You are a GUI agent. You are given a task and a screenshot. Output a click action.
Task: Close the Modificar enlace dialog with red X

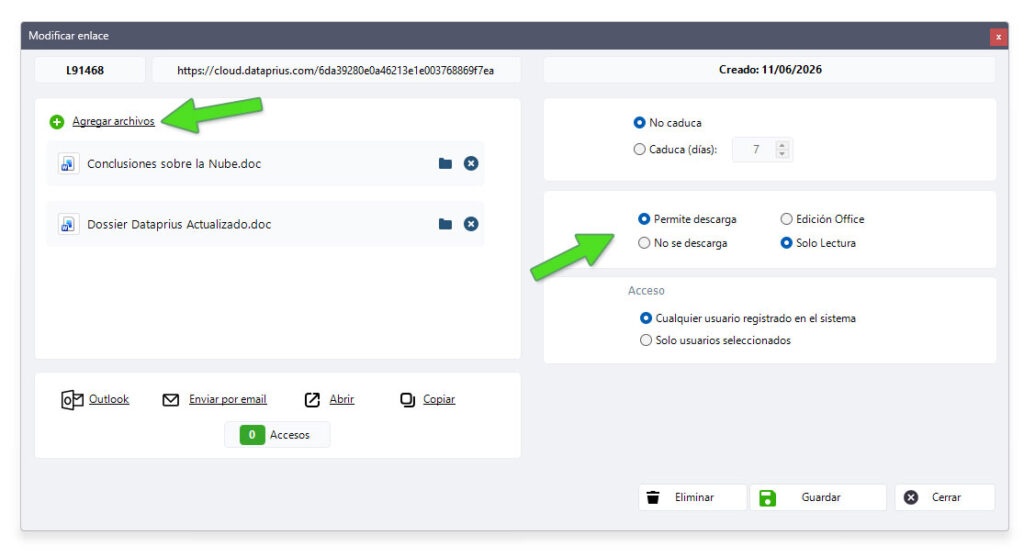point(998,37)
